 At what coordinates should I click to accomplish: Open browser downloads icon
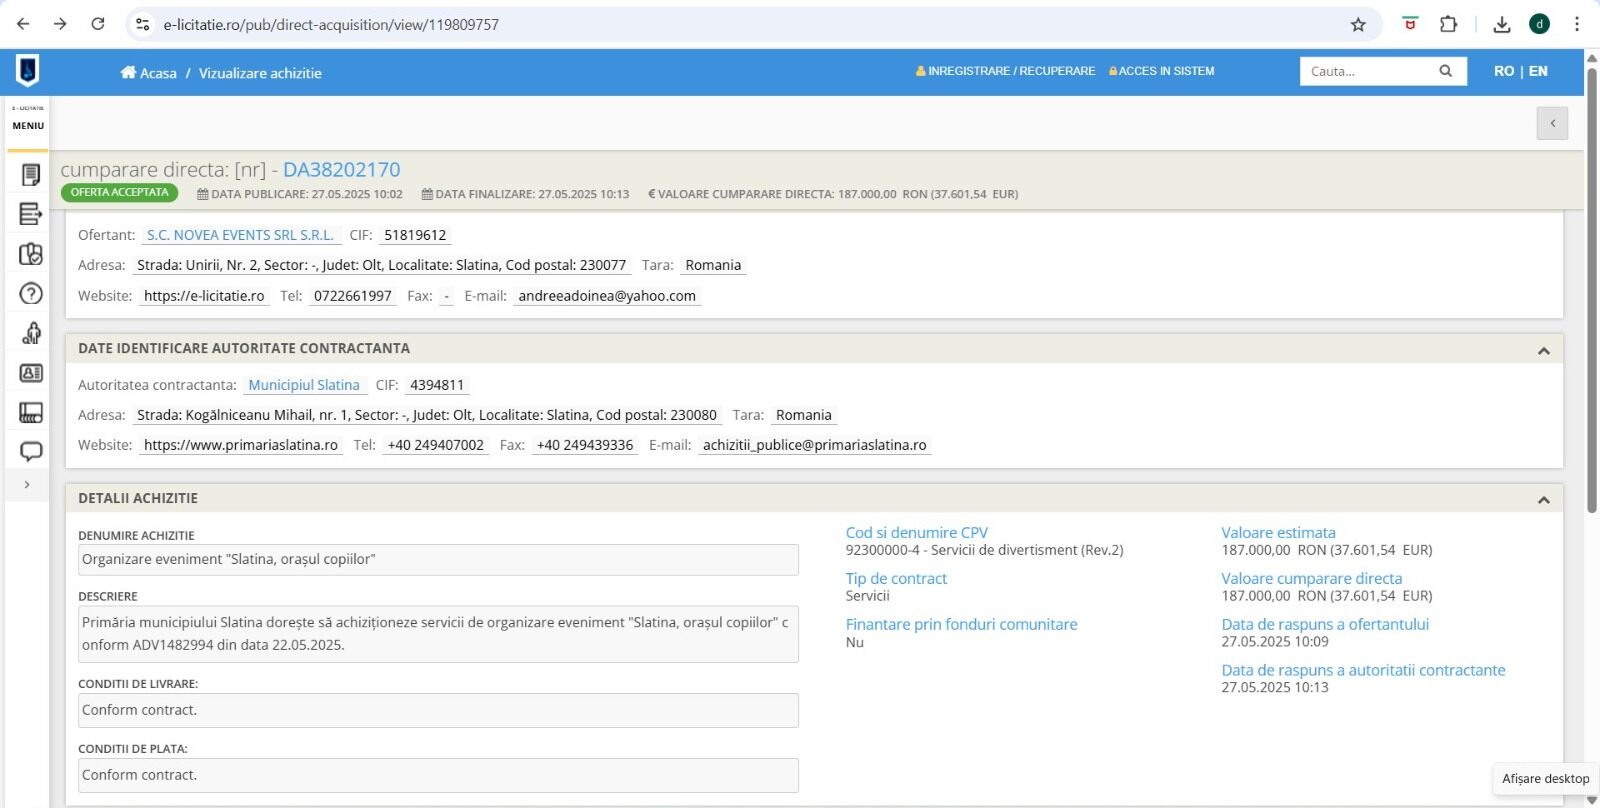point(1501,24)
